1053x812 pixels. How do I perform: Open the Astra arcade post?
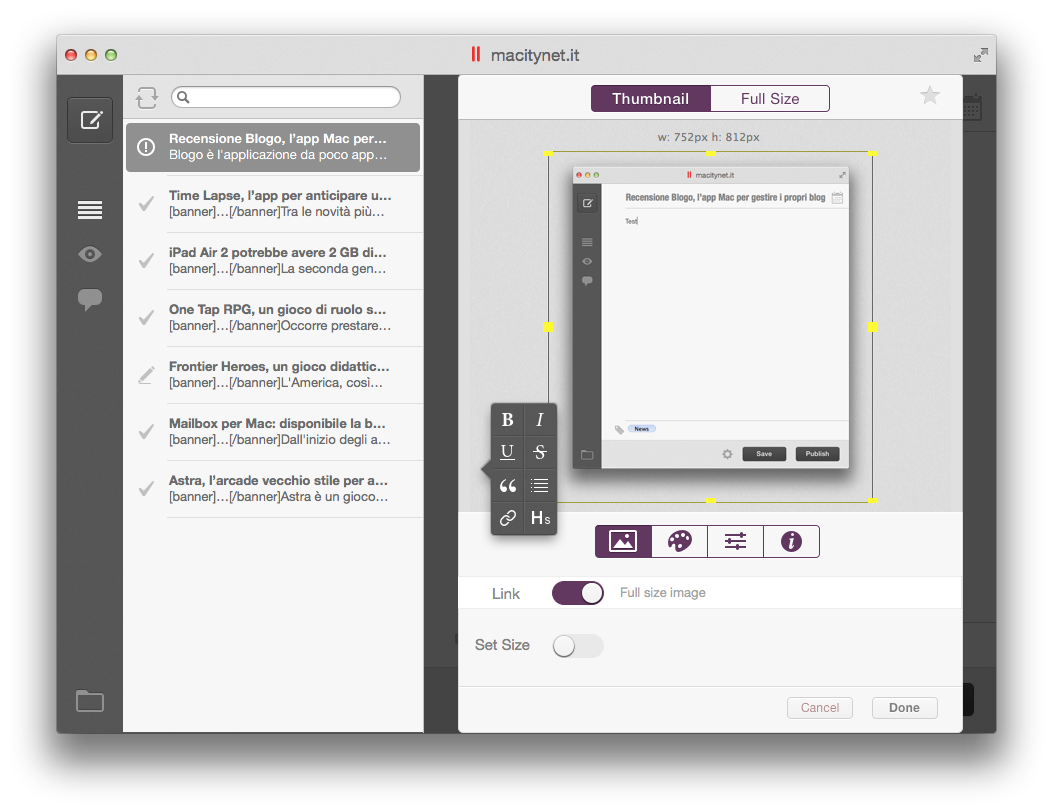point(273,489)
